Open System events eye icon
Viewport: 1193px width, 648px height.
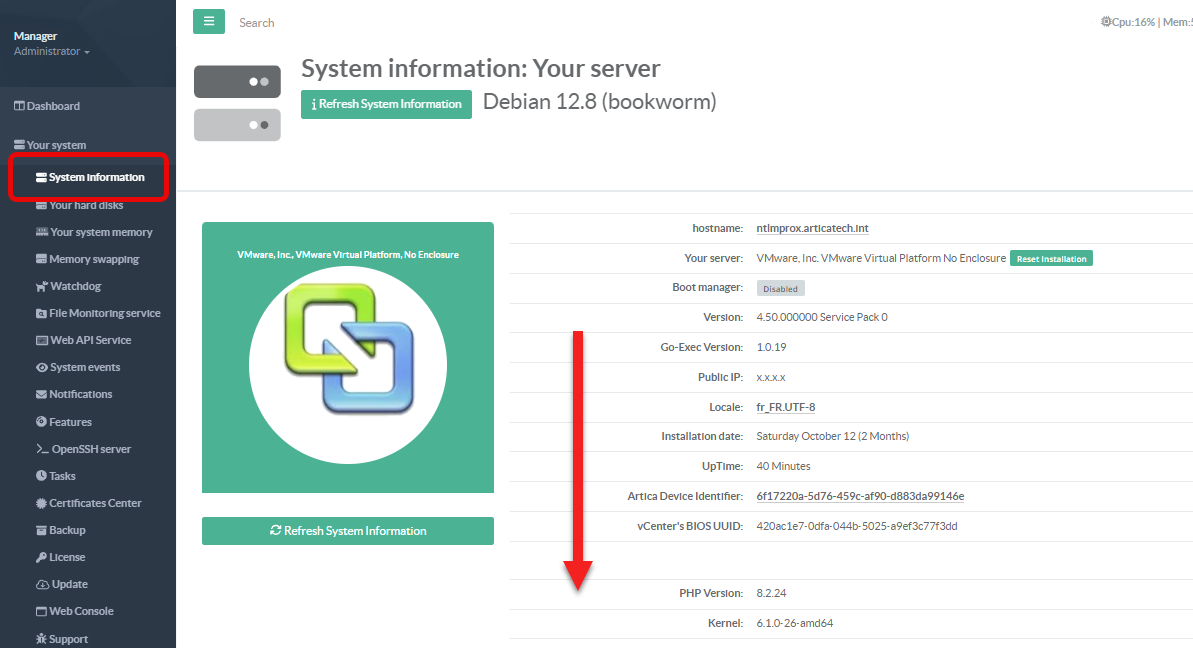(42, 367)
